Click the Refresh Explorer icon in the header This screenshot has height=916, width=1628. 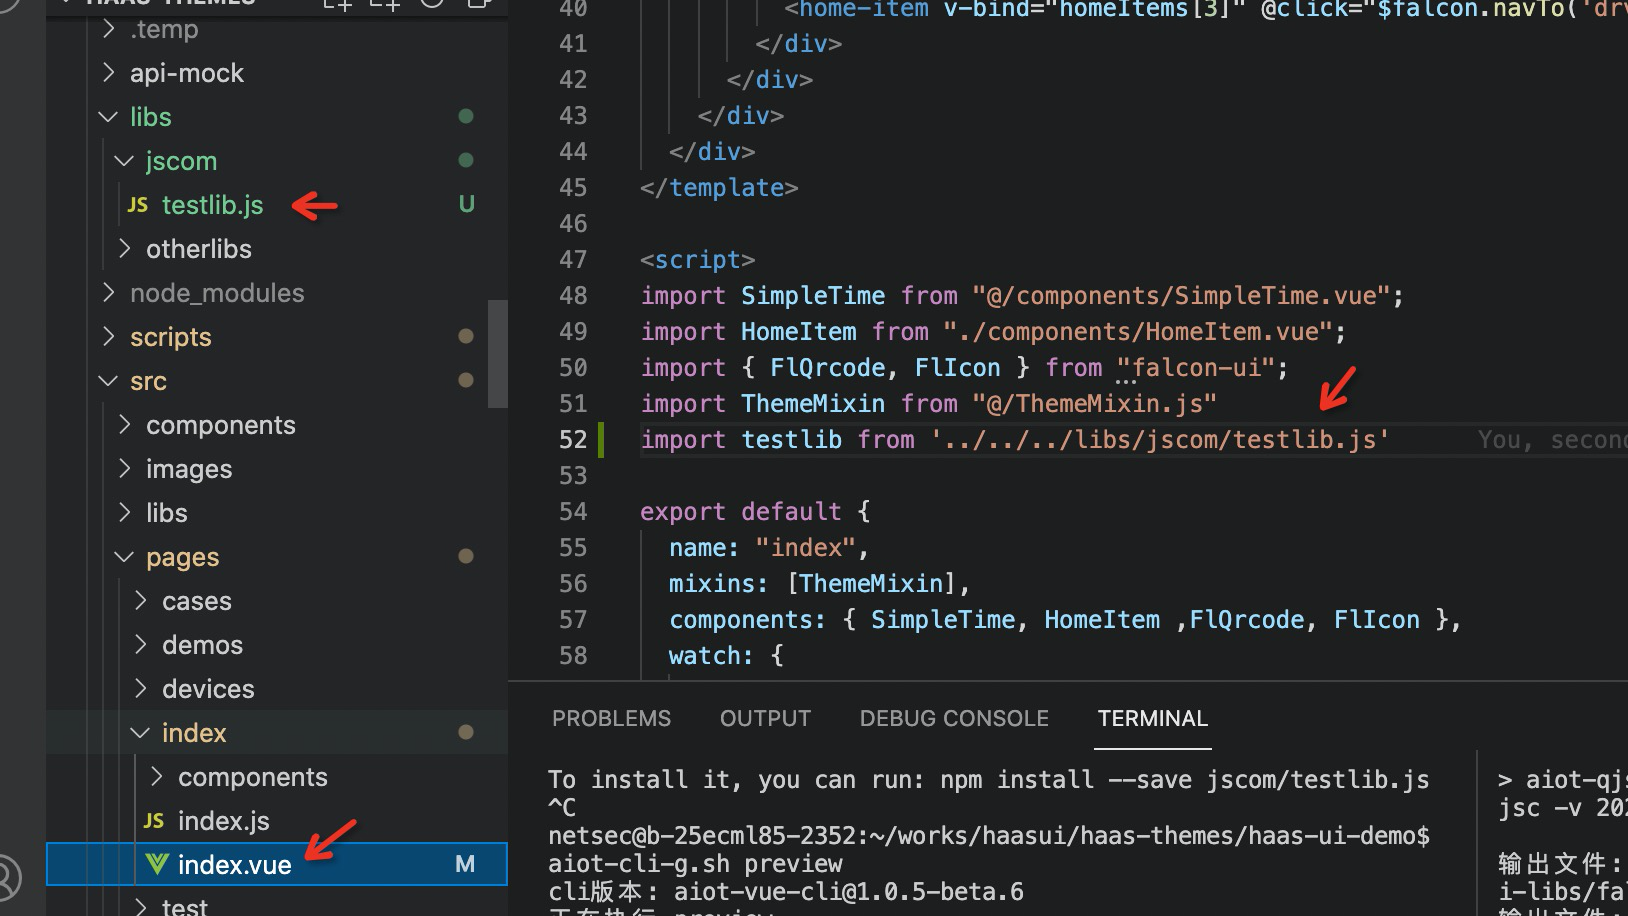tap(432, 3)
